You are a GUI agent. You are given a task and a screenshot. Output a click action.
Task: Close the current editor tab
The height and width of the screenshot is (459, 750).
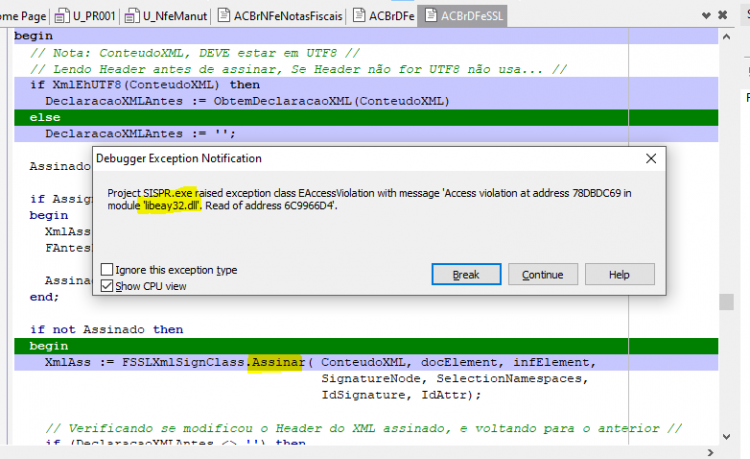(x=722, y=15)
